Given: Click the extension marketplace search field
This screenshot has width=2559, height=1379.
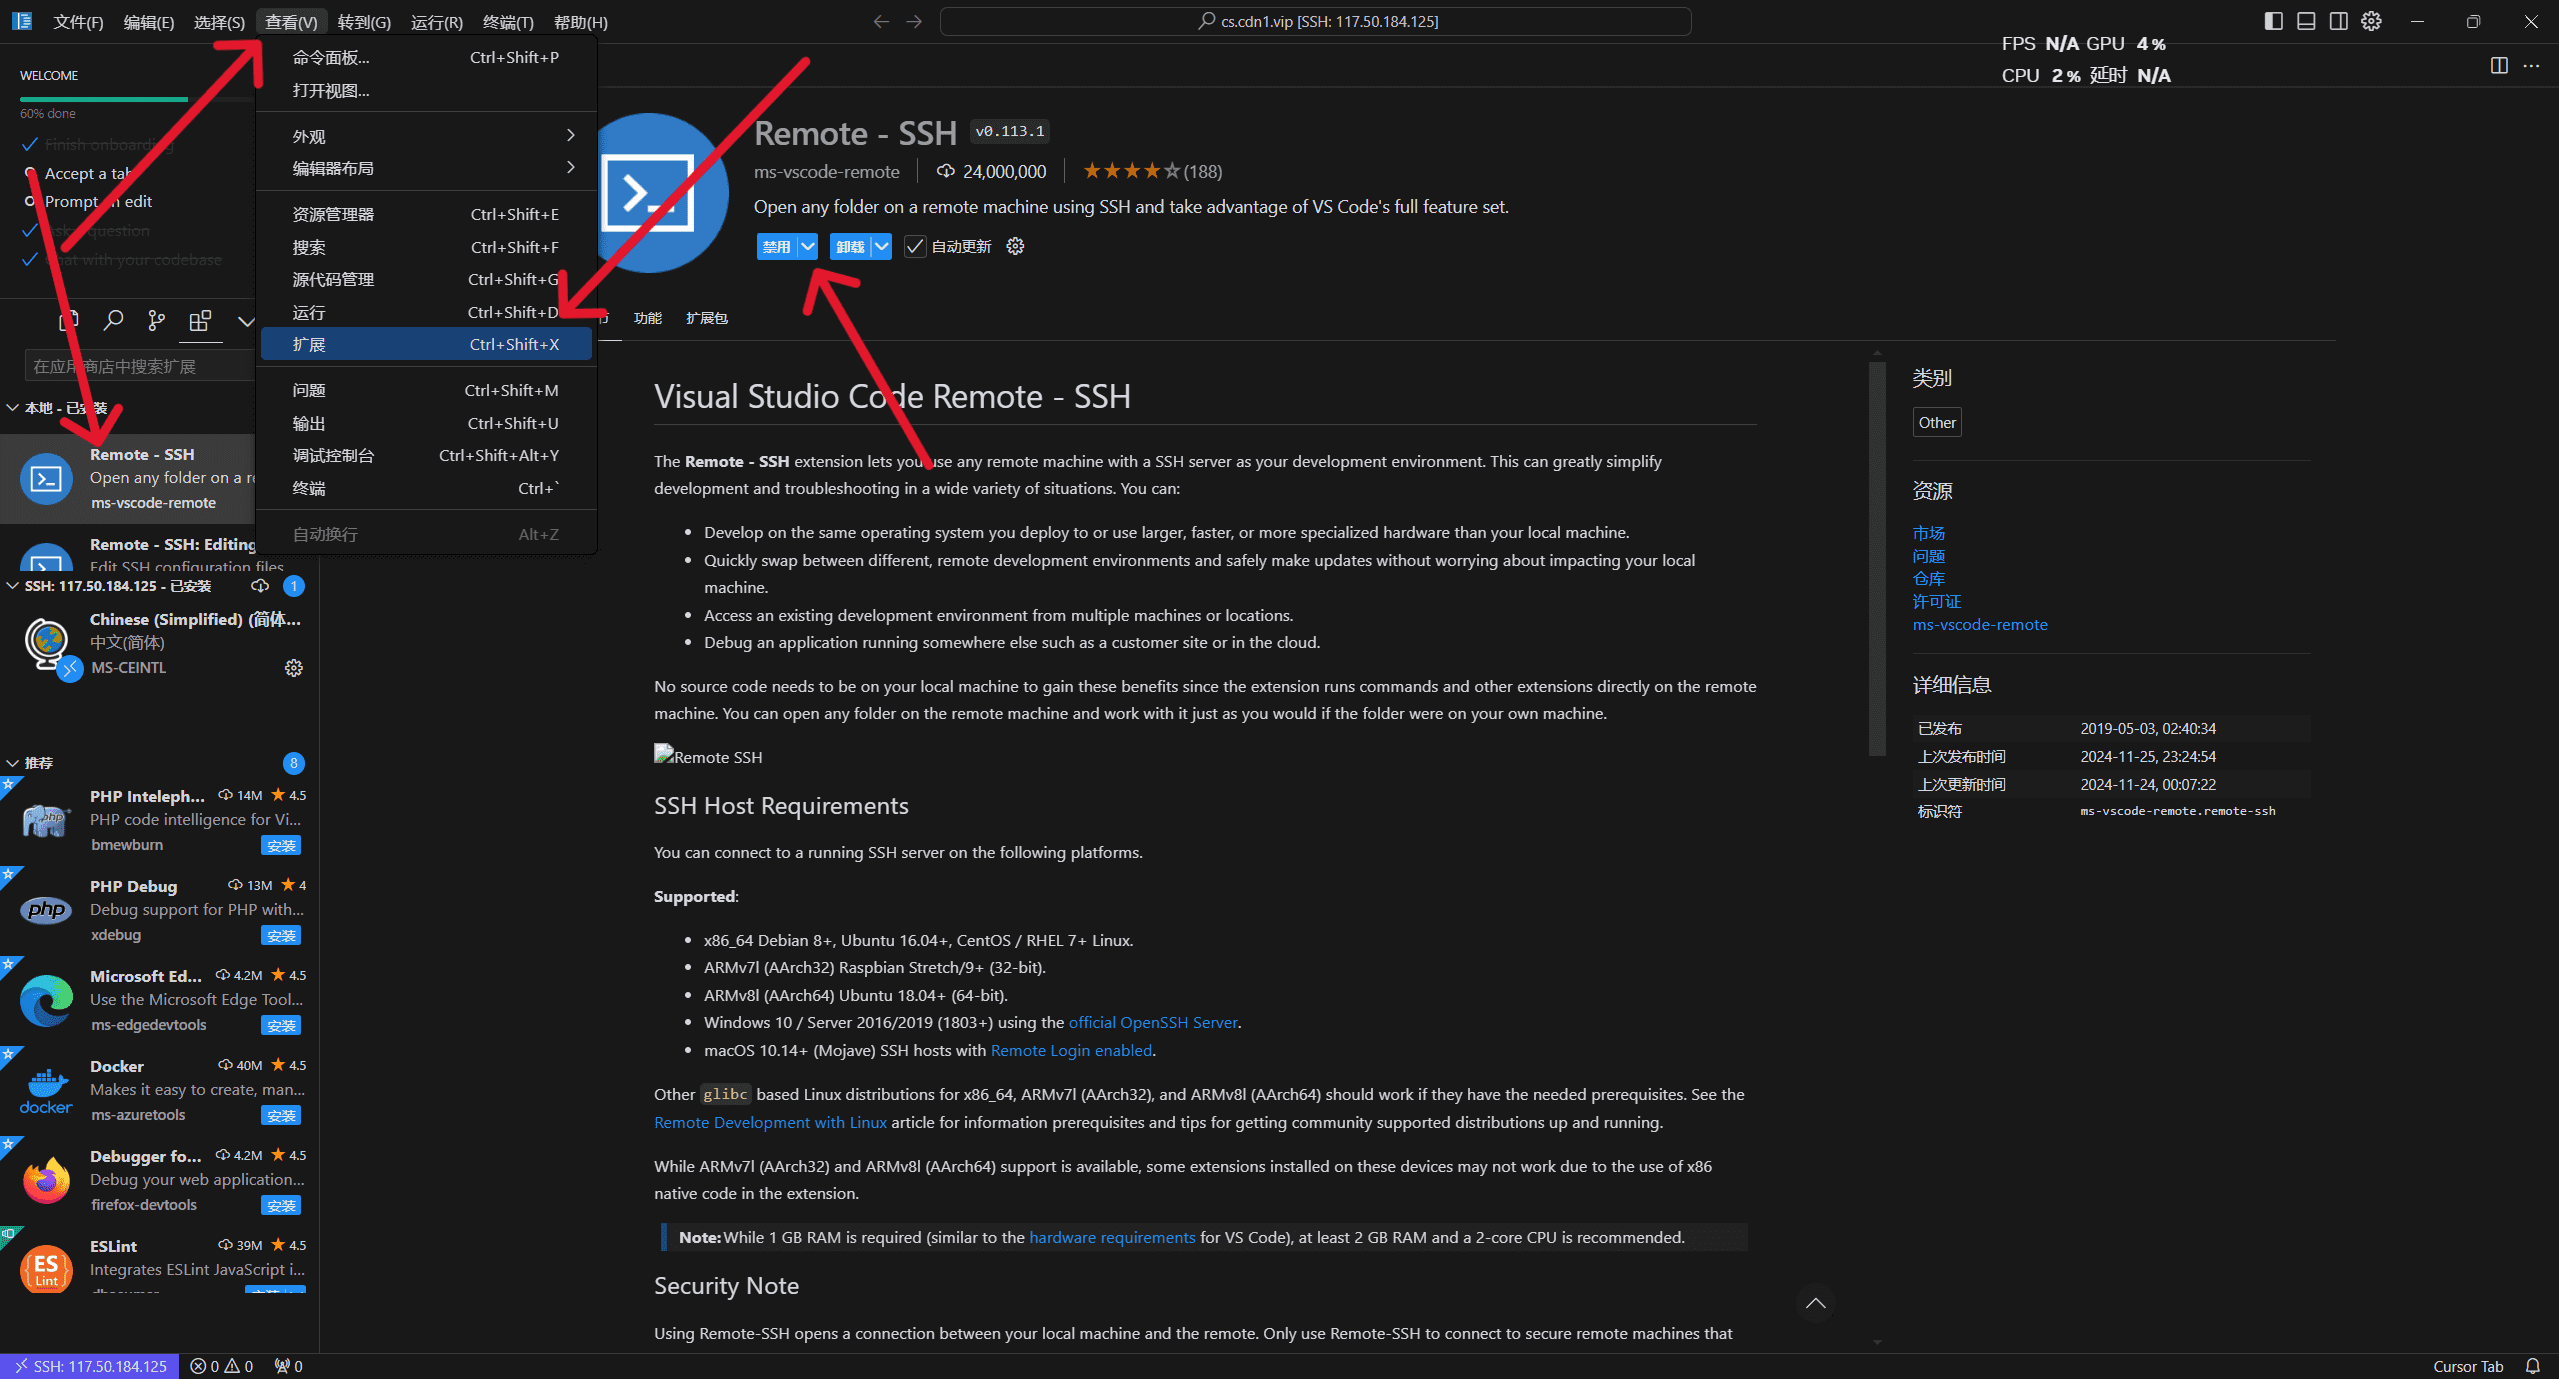Looking at the screenshot, I should click(138, 366).
